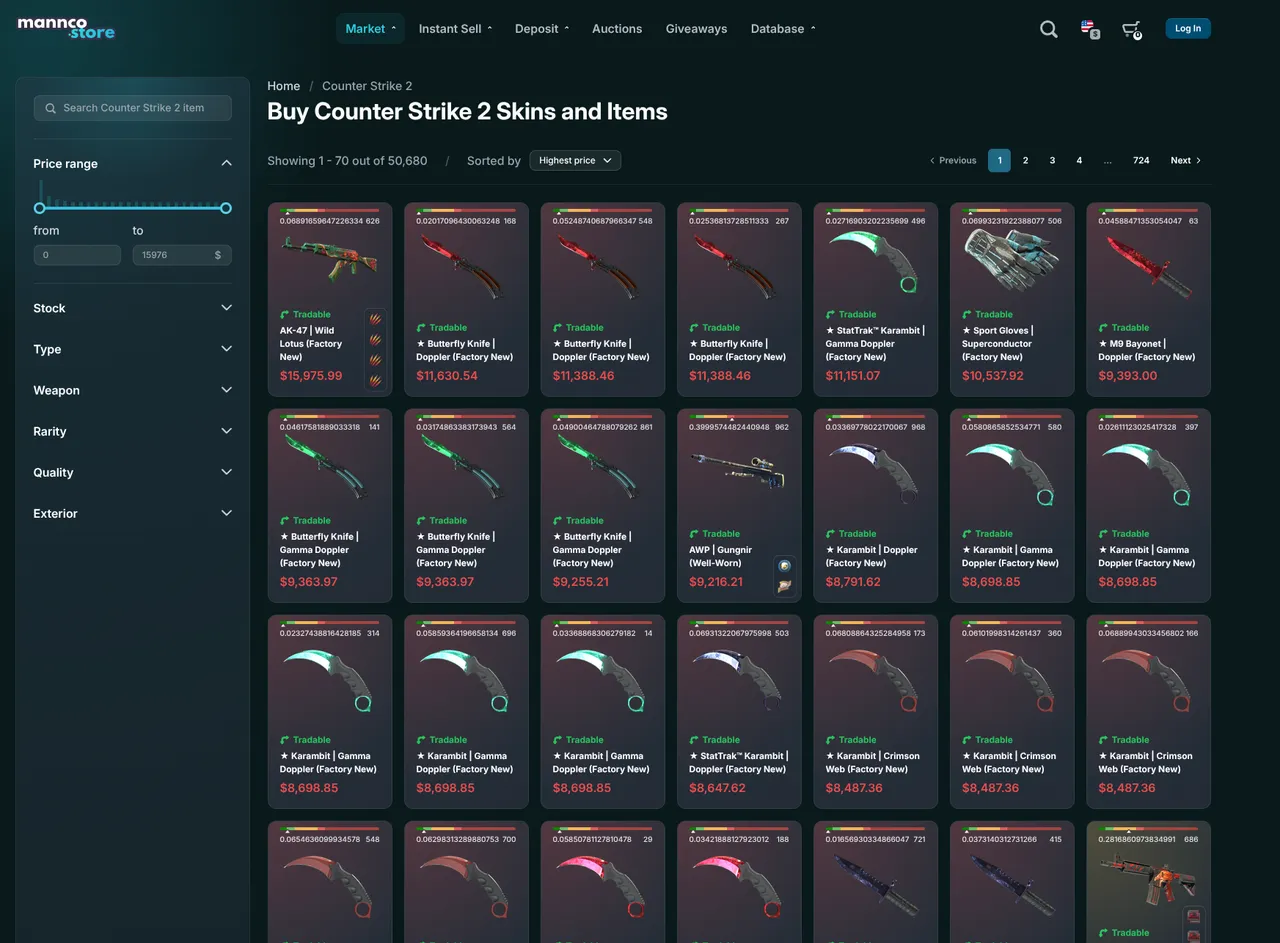The height and width of the screenshot is (943, 1280).
Task: Expand the Weapon filter
Action: [132, 390]
